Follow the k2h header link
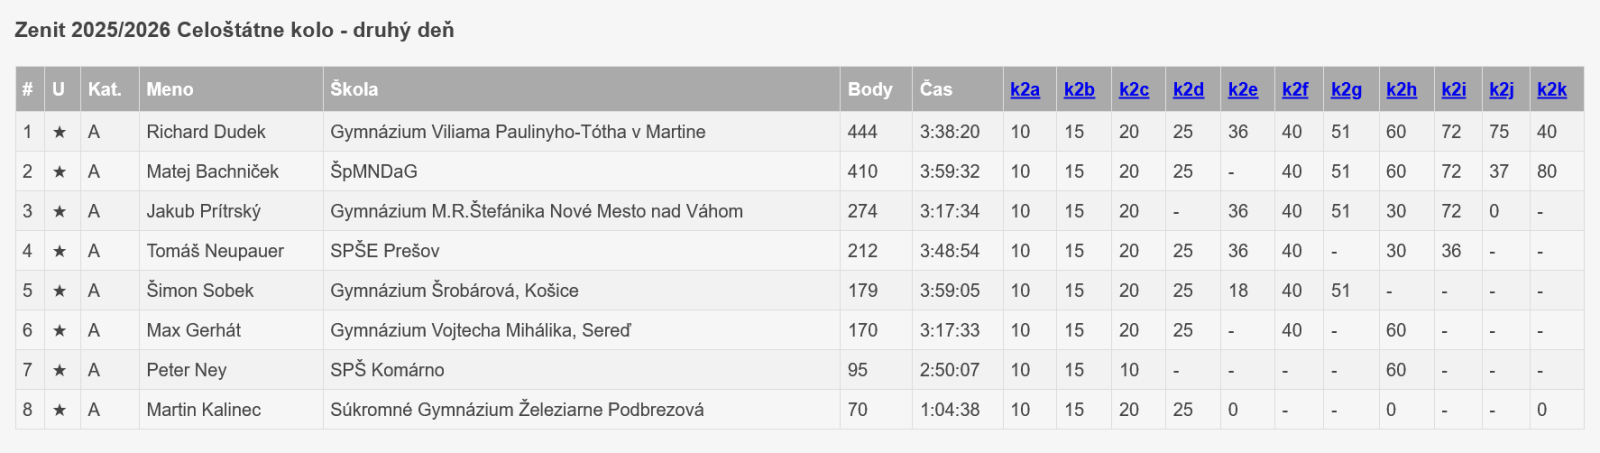The width and height of the screenshot is (1600, 453). pyautogui.click(x=1401, y=90)
